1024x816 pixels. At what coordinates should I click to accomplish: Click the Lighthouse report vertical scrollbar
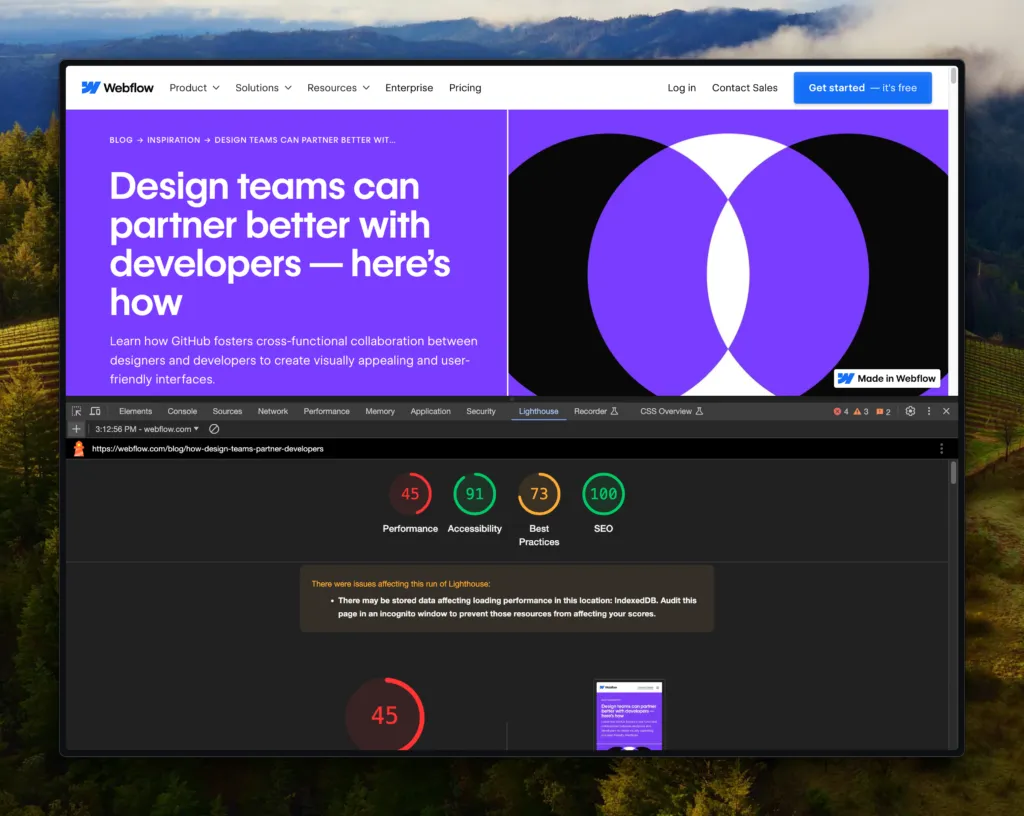[x=953, y=473]
